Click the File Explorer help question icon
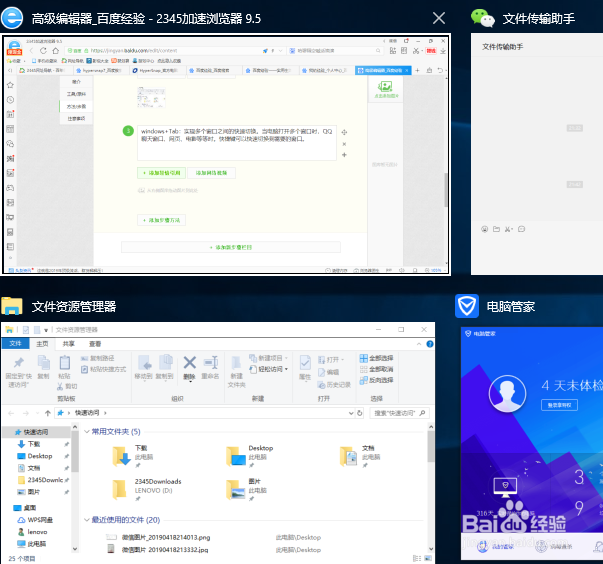The image size is (603, 564). [430, 344]
